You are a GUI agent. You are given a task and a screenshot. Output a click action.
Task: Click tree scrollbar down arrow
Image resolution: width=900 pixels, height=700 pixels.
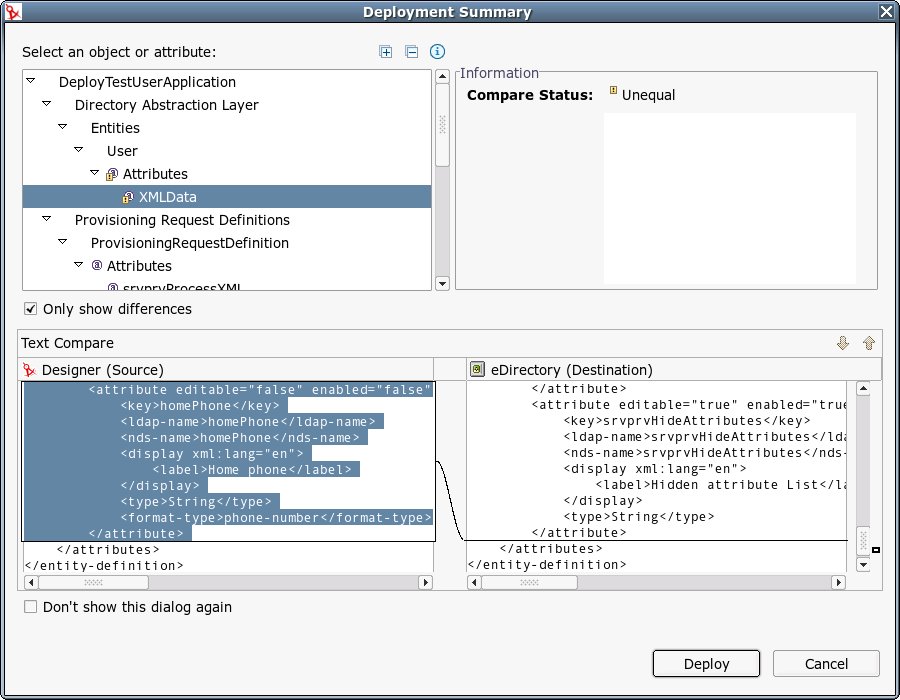click(442, 283)
